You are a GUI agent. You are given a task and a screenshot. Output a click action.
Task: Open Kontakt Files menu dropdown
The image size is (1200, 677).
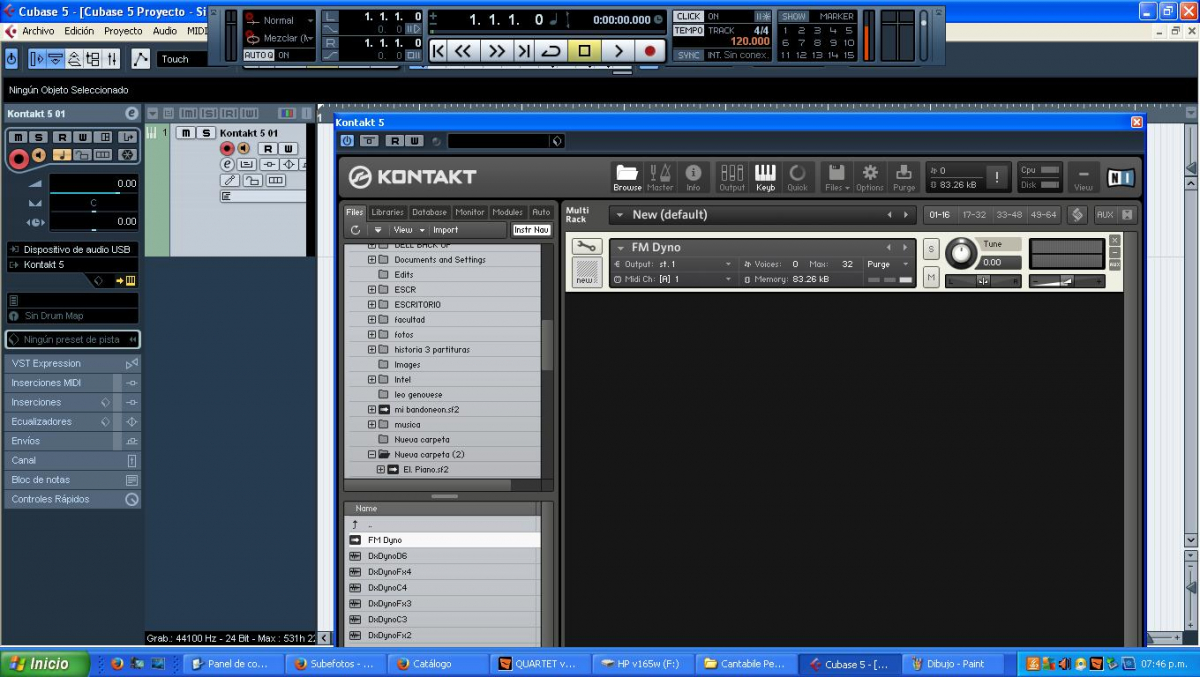(837, 177)
